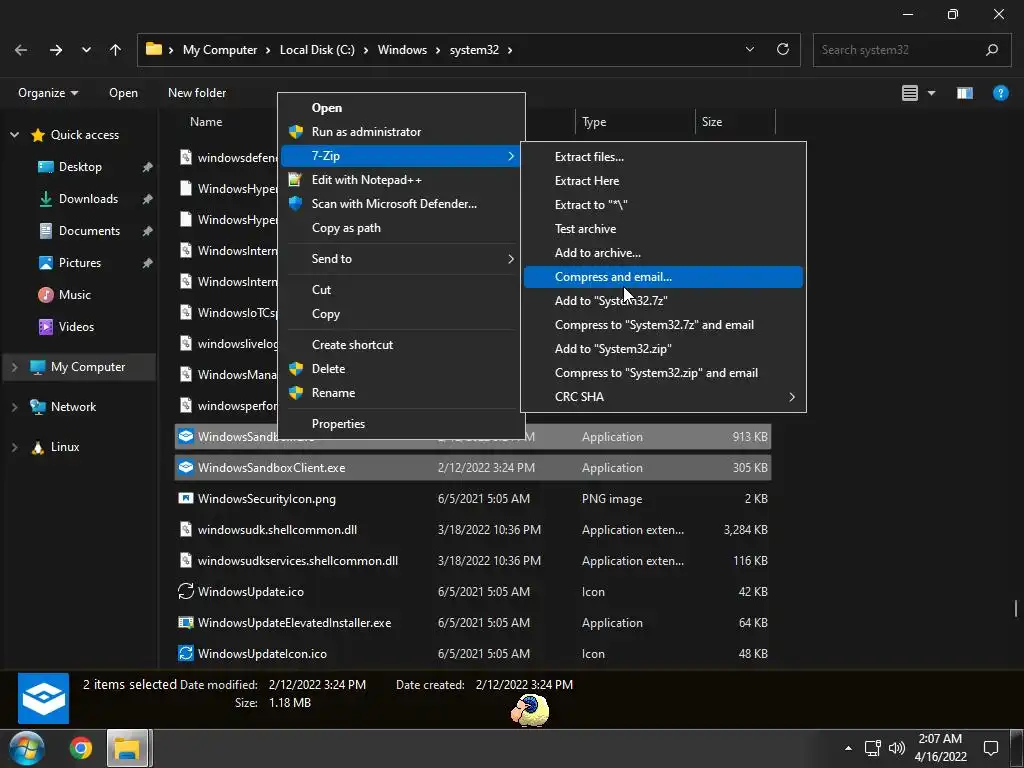1024x768 pixels.
Task: Choose Create shortcut
Action: click(401, 344)
